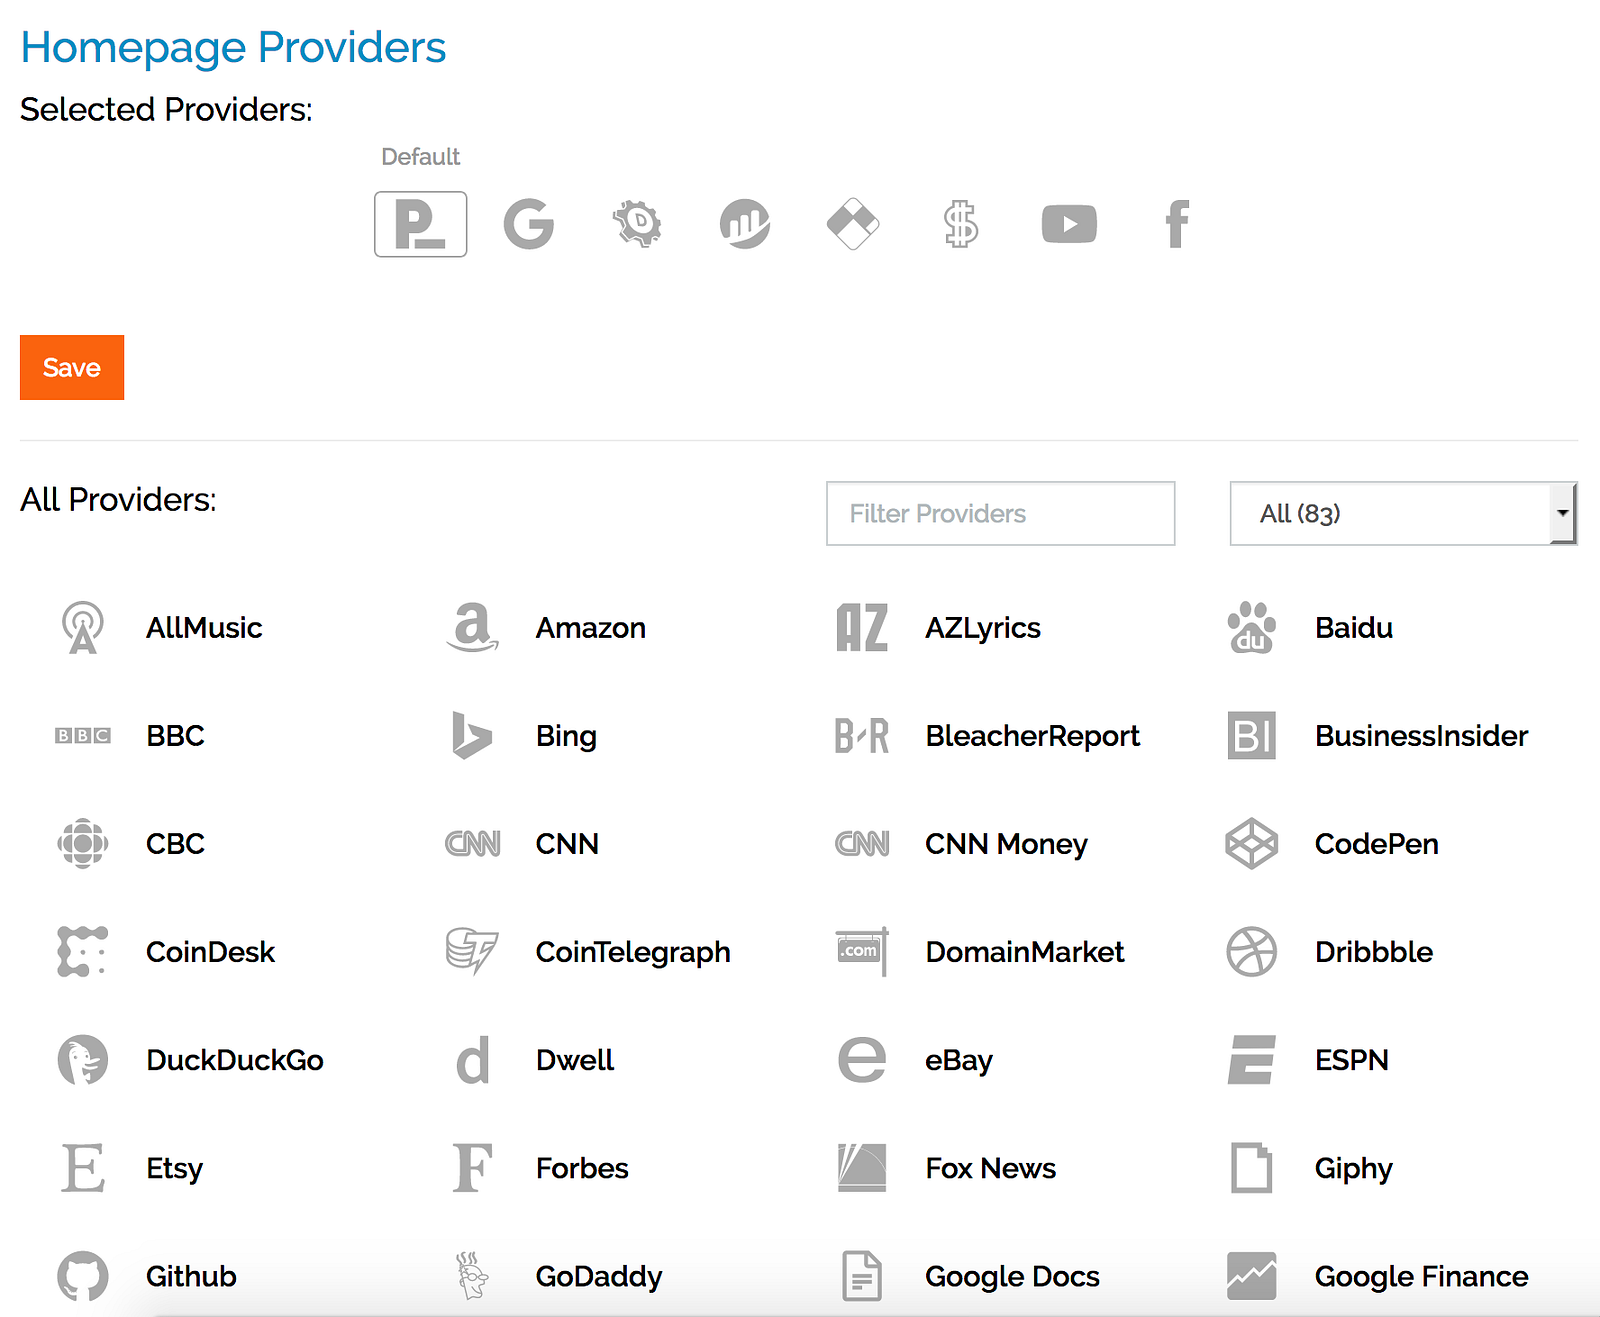The width and height of the screenshot is (1600, 1317).
Task: Click the BusinessInsider BI icon
Action: (1251, 735)
